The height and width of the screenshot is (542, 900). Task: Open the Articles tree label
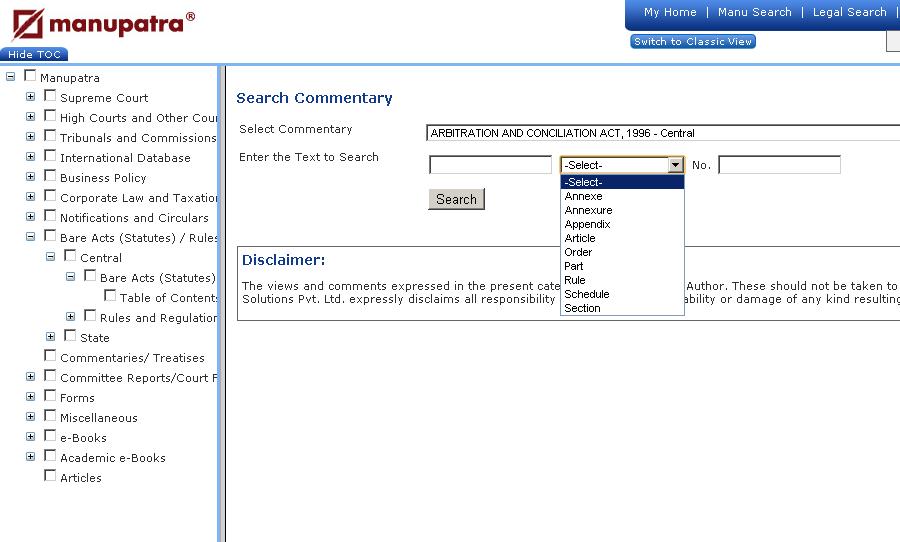81,478
